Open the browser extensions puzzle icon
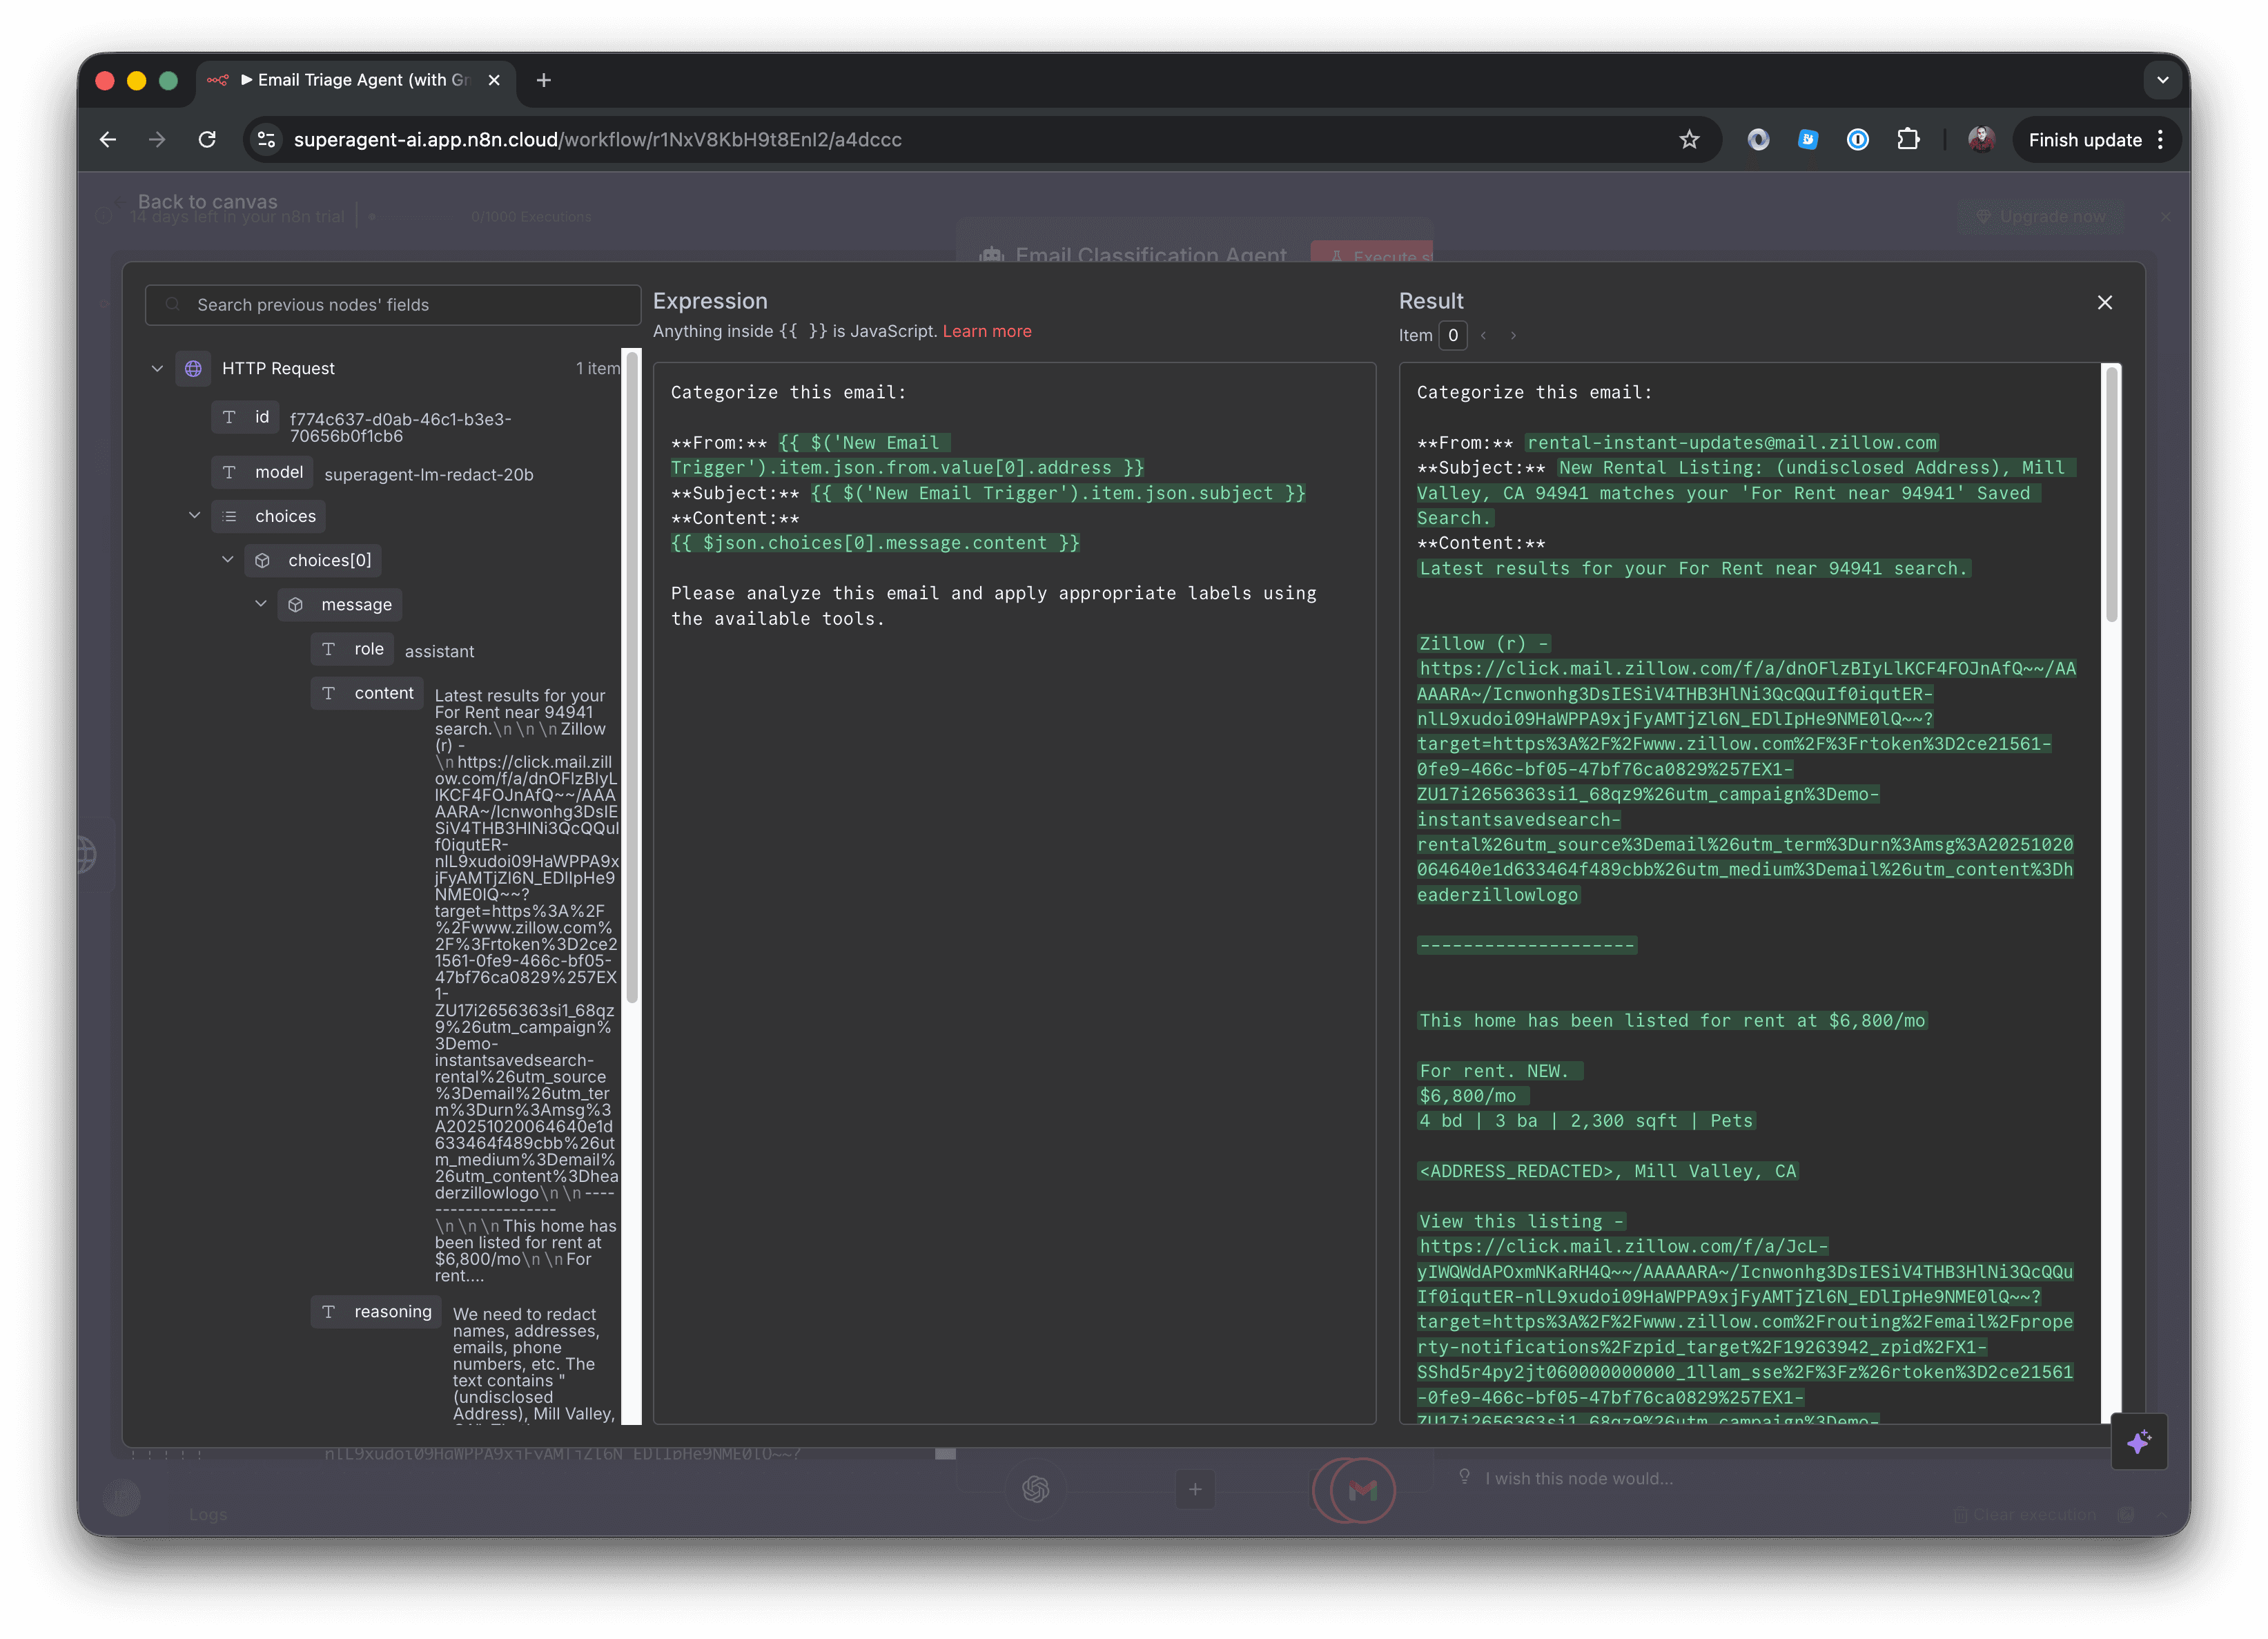Screen dimensions: 2268x1639 [x=1908, y=140]
